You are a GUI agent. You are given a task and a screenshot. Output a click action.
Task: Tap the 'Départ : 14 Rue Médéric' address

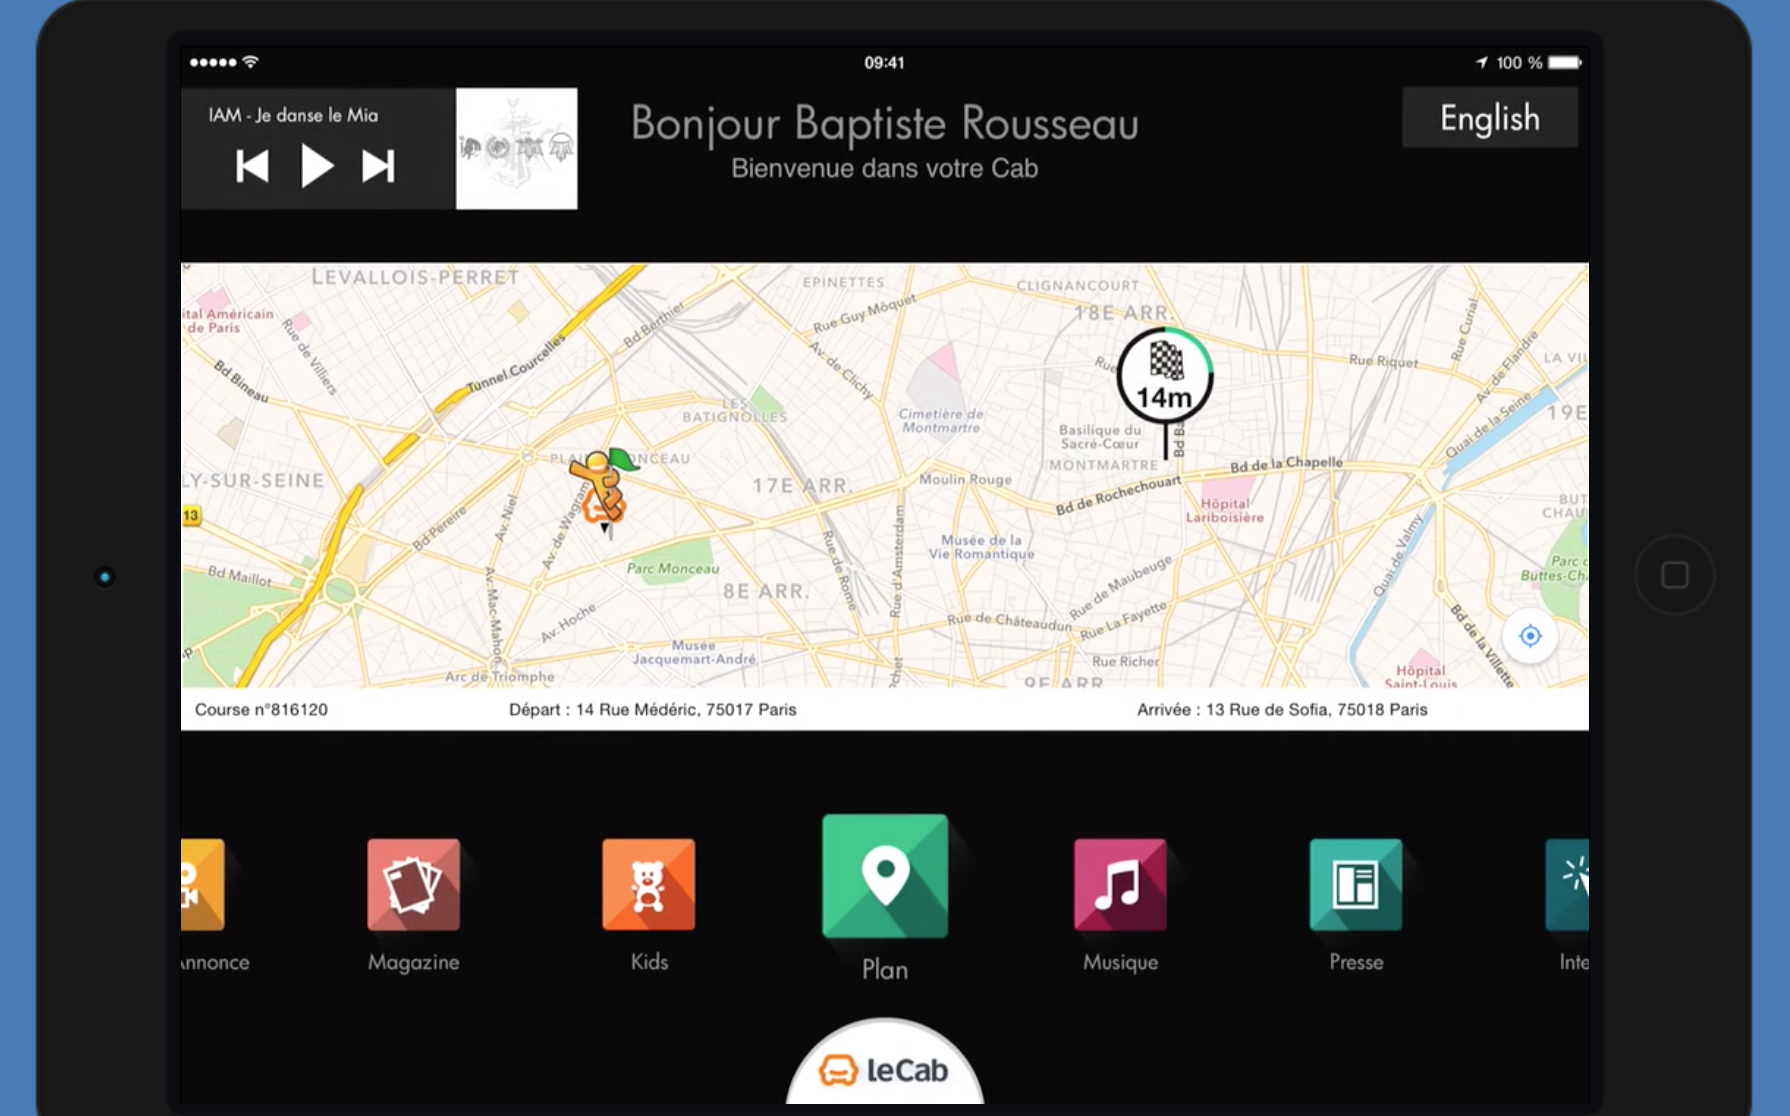coord(653,709)
